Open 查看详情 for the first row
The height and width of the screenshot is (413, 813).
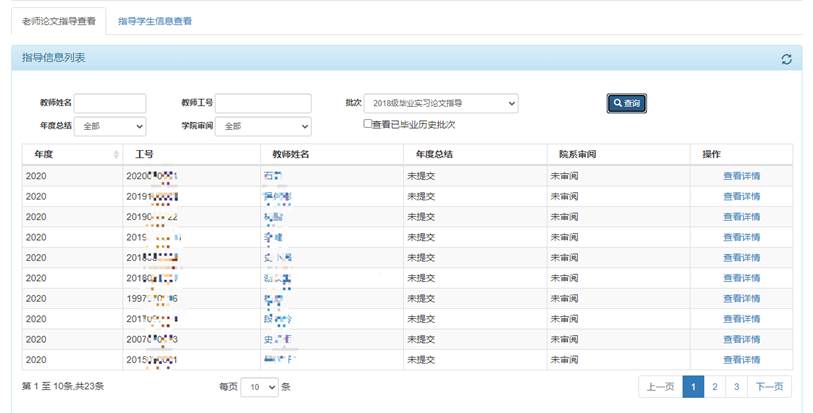(x=741, y=176)
